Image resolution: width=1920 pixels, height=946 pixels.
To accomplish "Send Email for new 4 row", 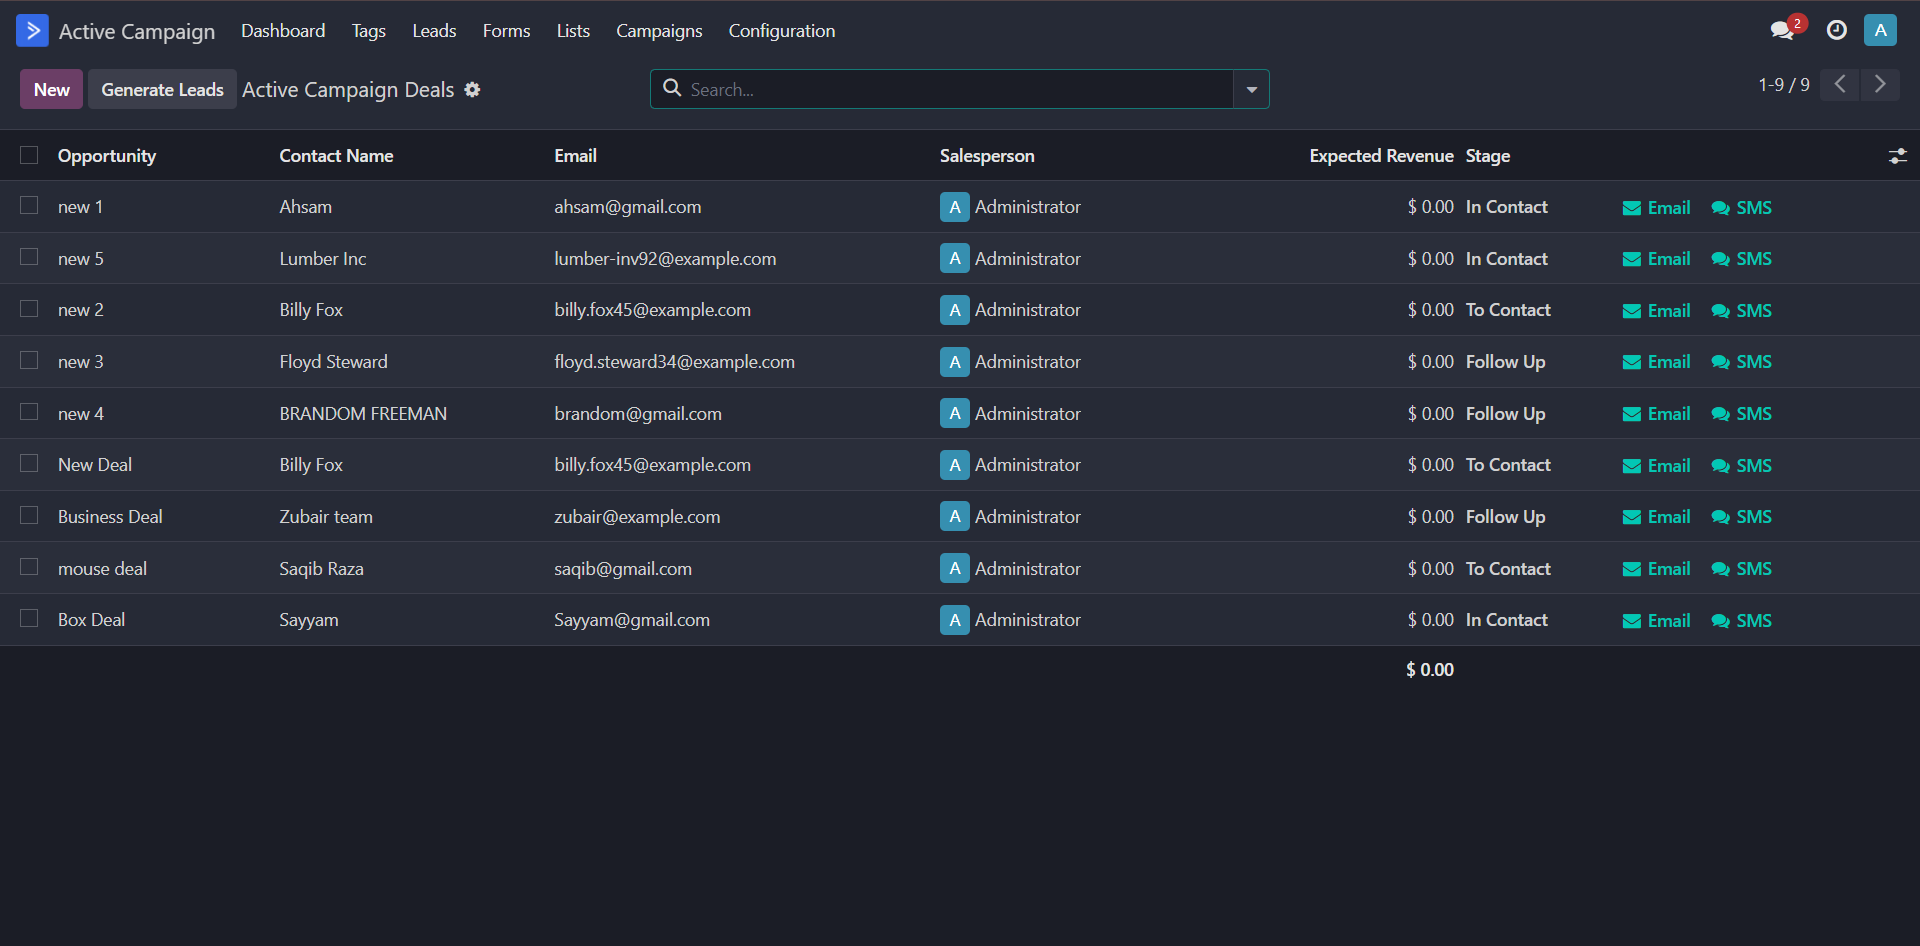I will (x=1656, y=414).
